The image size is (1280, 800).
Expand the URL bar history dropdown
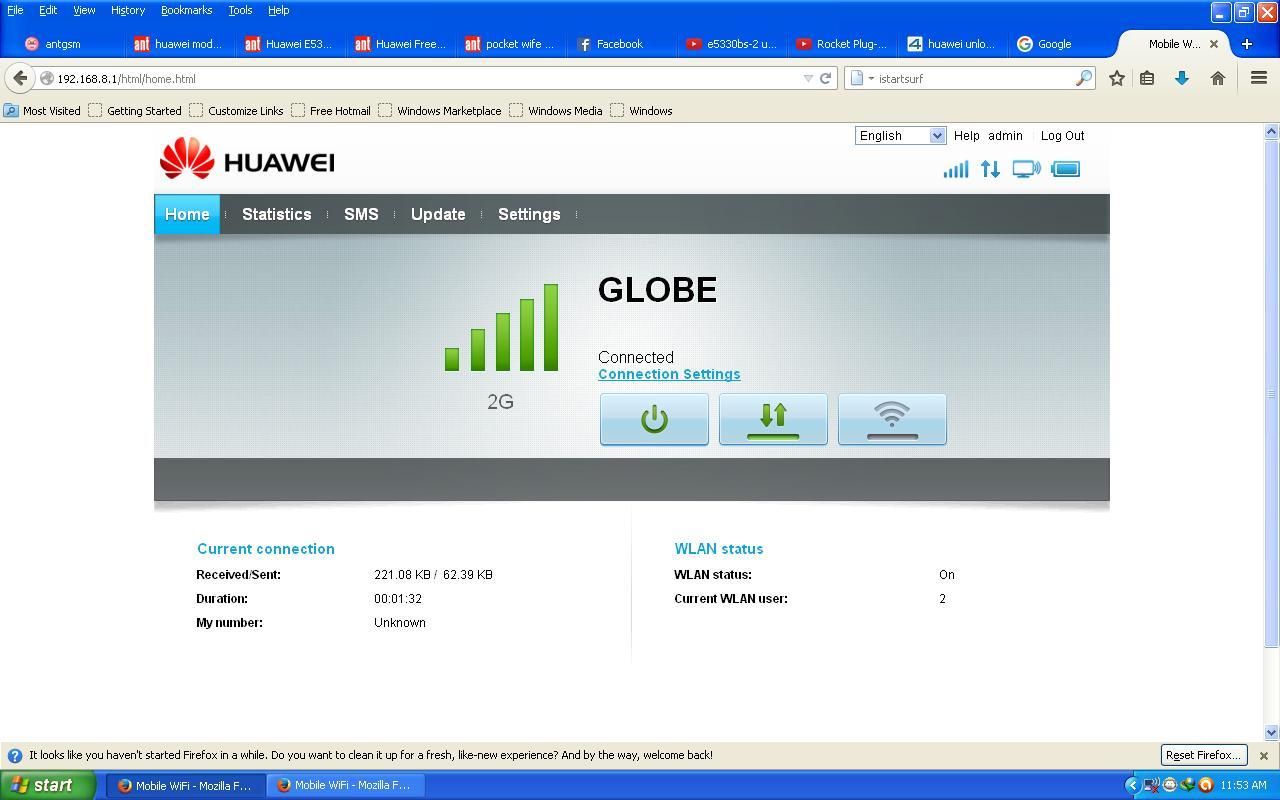click(x=808, y=78)
